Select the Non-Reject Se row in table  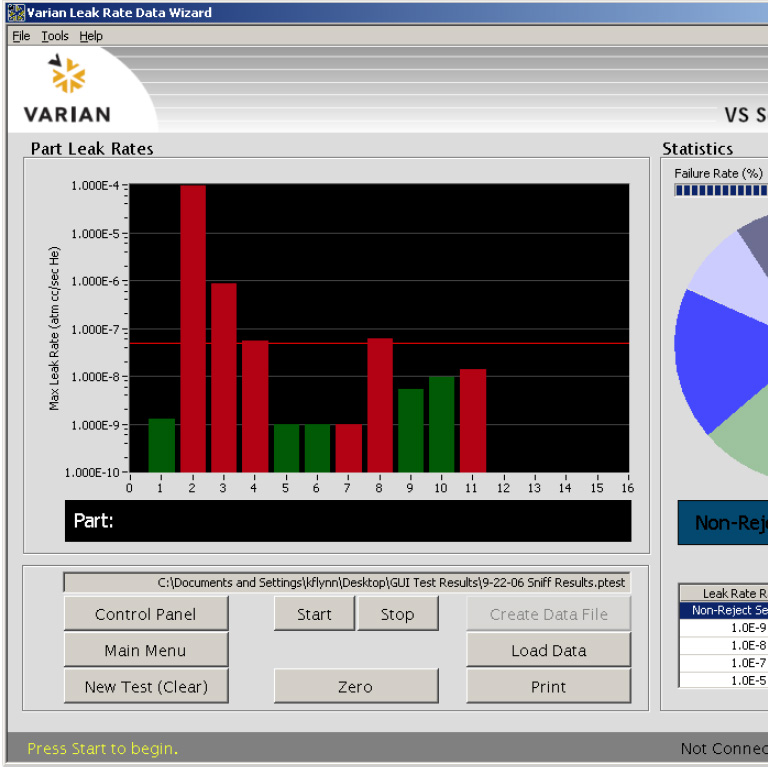click(724, 610)
